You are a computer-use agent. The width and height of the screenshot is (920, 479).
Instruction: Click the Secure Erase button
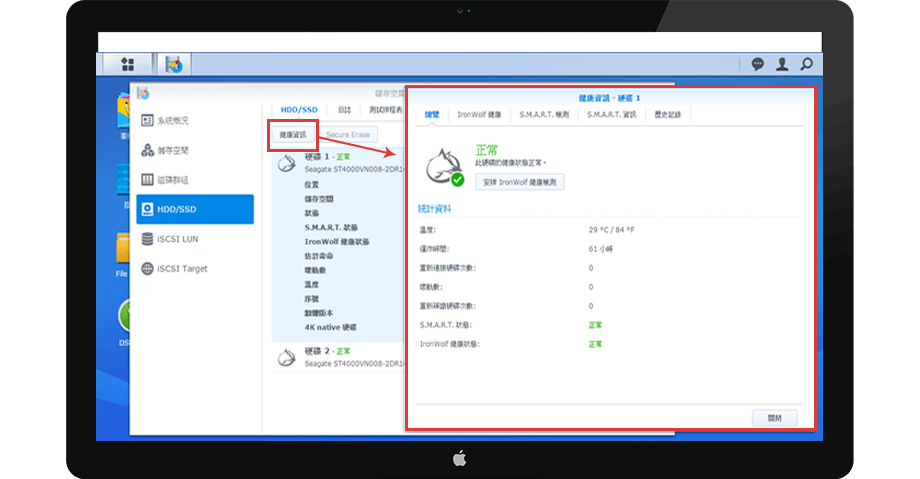click(x=348, y=135)
